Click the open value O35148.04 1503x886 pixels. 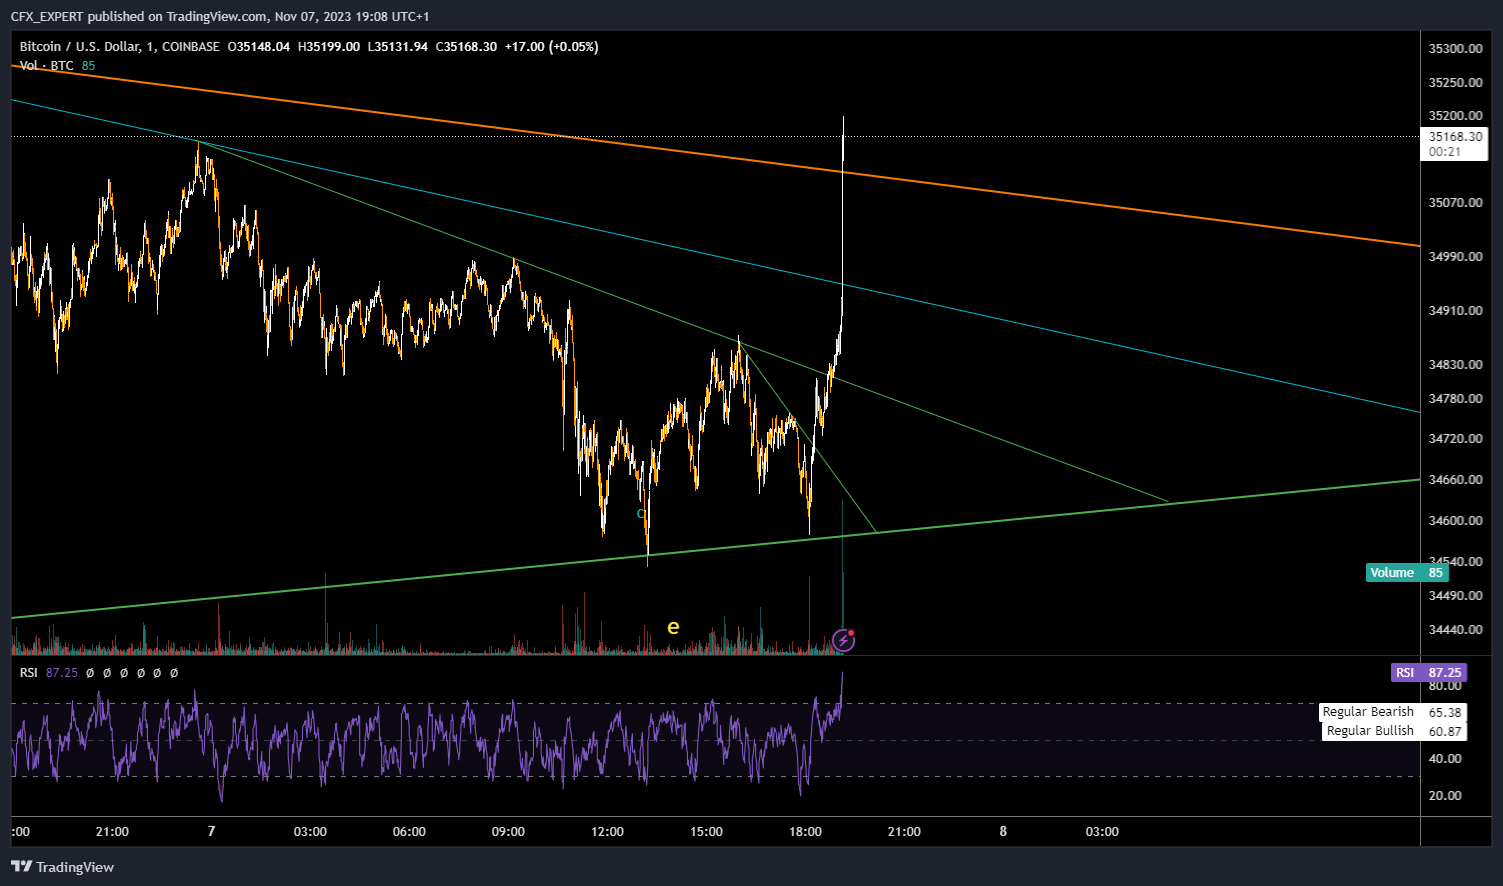[259, 47]
